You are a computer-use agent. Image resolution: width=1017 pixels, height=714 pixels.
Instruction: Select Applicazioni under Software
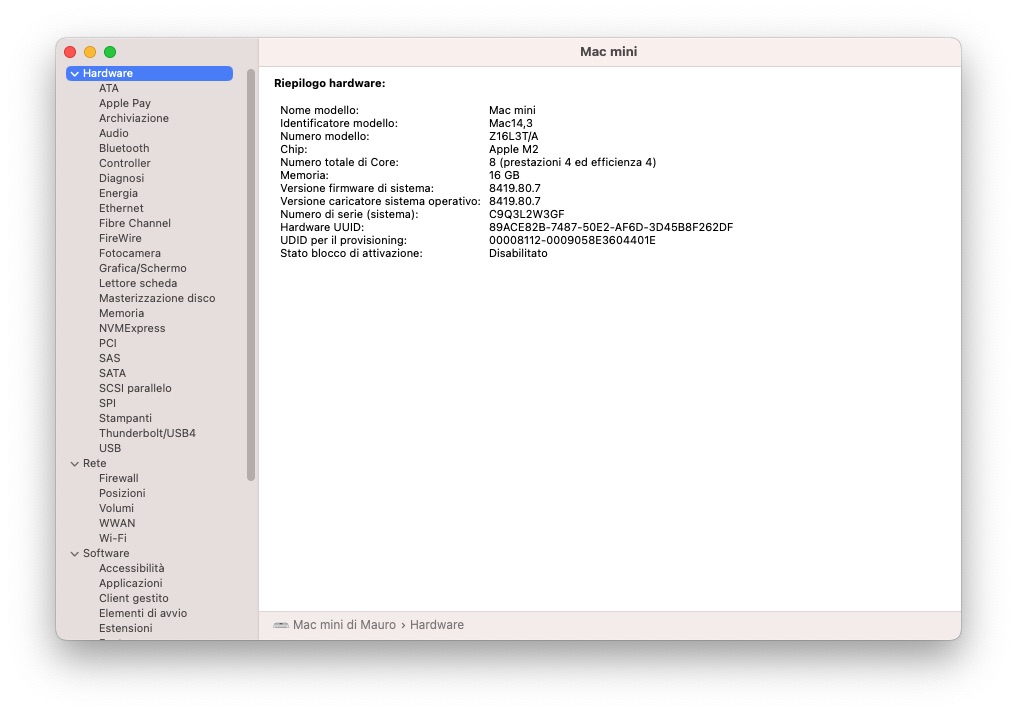pos(130,583)
